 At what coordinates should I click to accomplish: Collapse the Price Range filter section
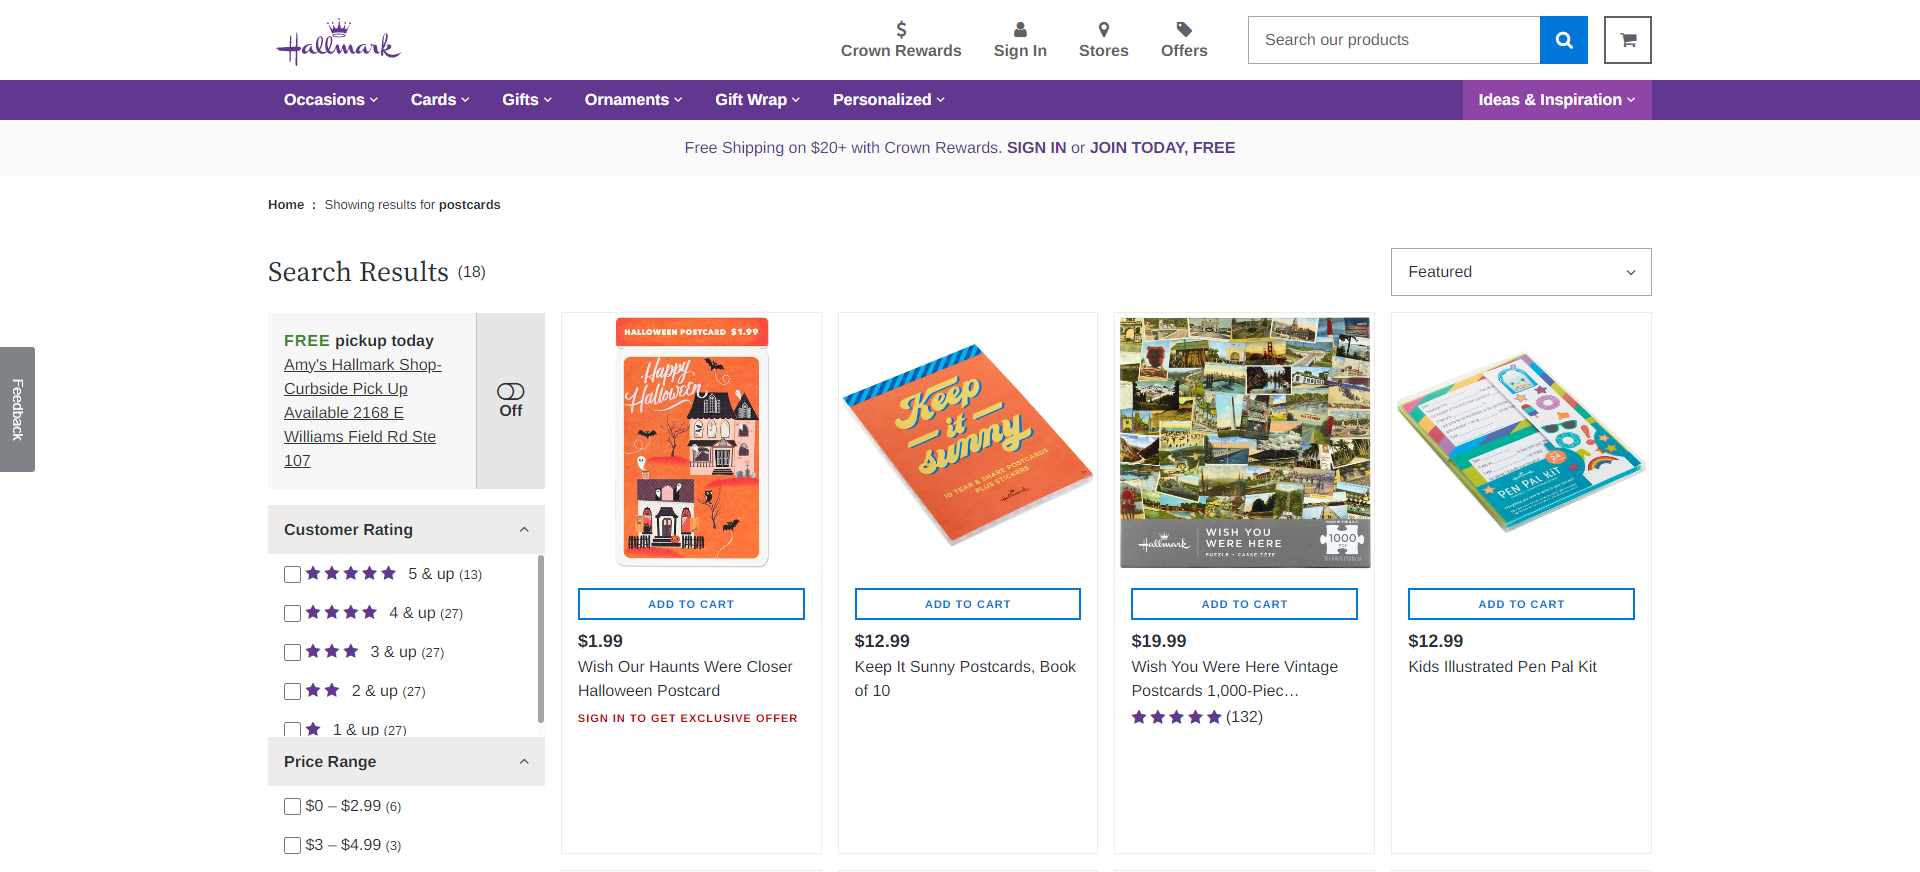523,762
